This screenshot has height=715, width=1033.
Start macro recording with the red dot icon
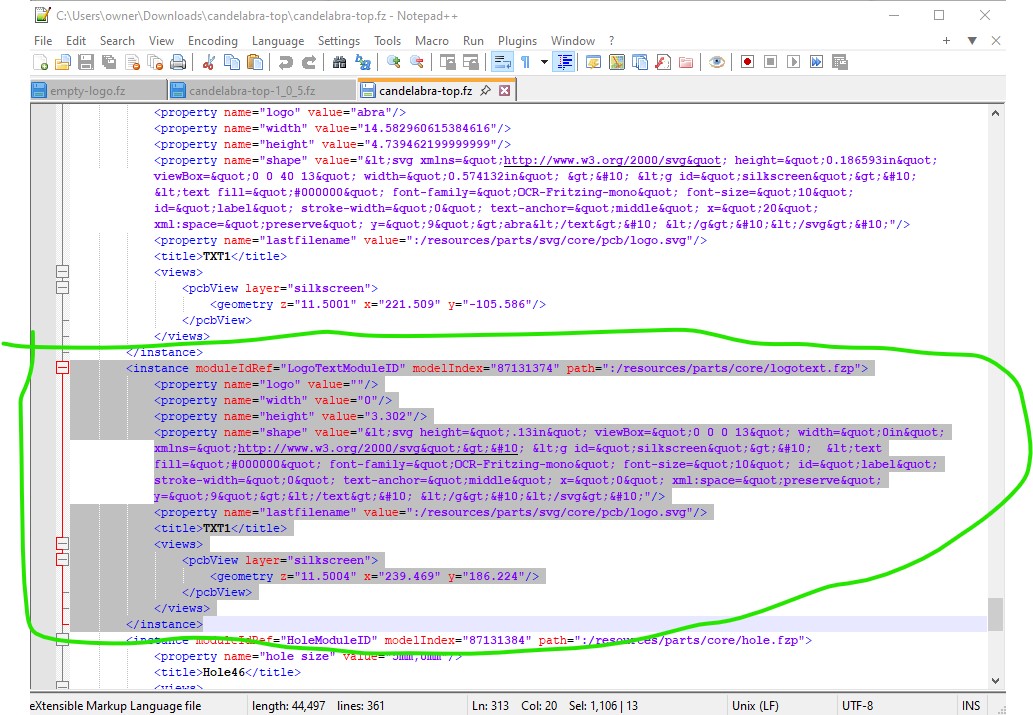coord(747,62)
